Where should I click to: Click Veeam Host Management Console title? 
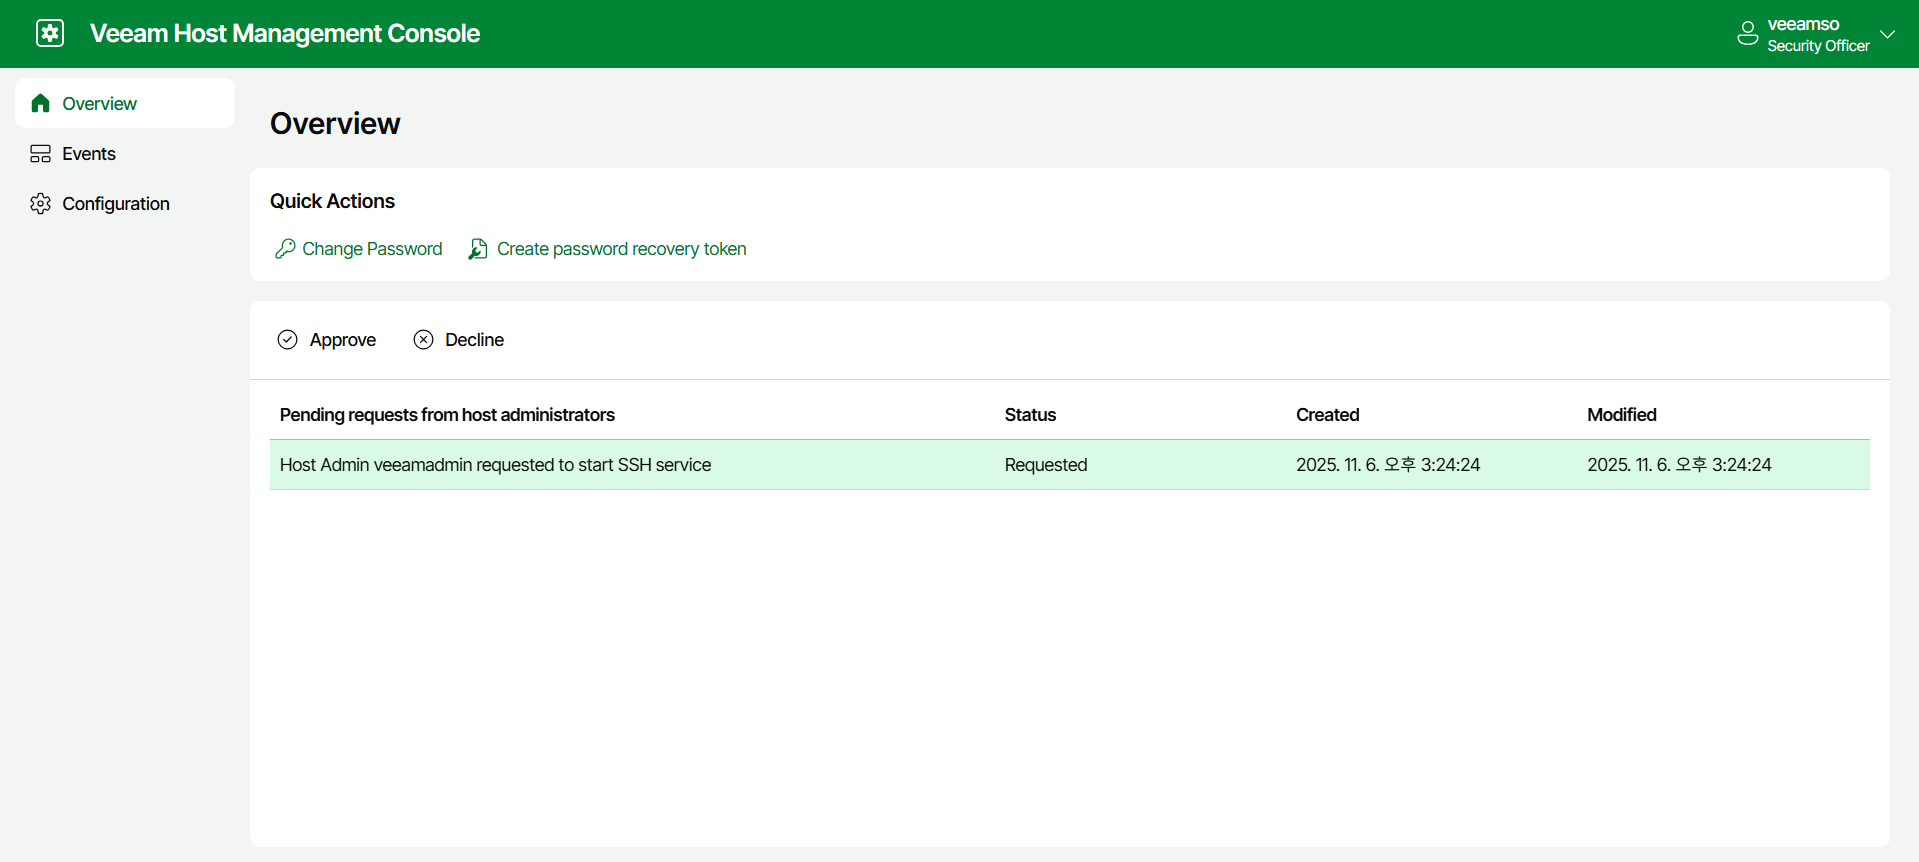click(x=285, y=33)
